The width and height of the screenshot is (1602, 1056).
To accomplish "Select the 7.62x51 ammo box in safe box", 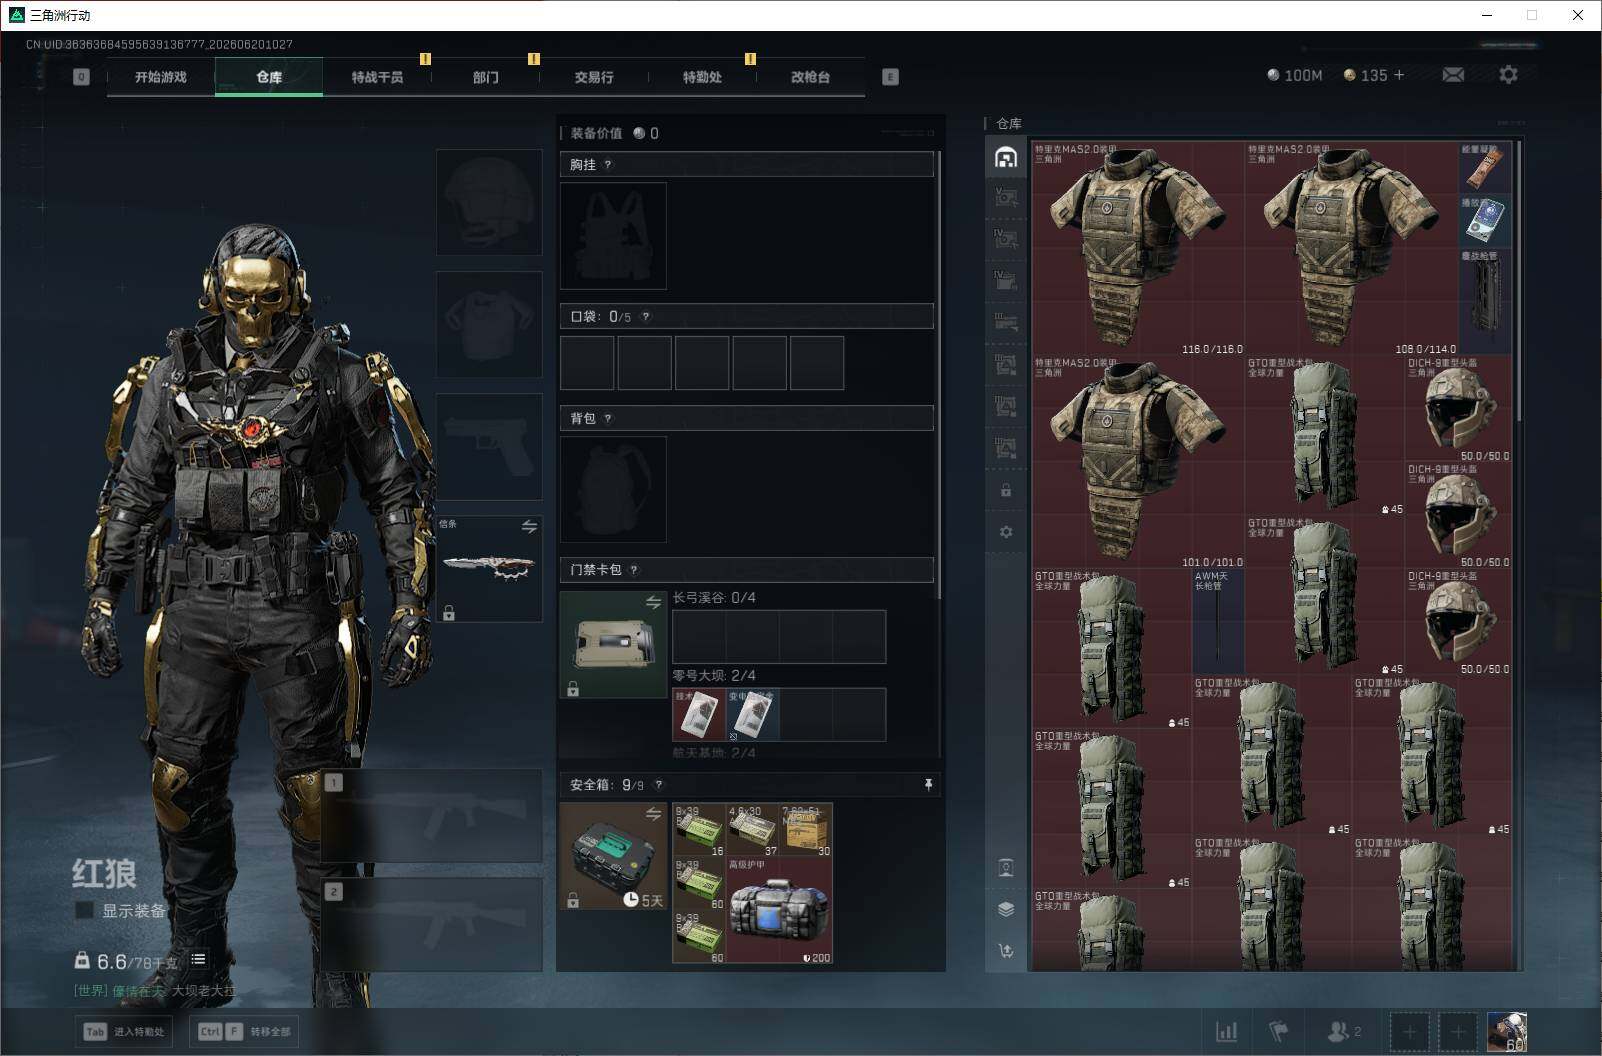I will coord(806,830).
